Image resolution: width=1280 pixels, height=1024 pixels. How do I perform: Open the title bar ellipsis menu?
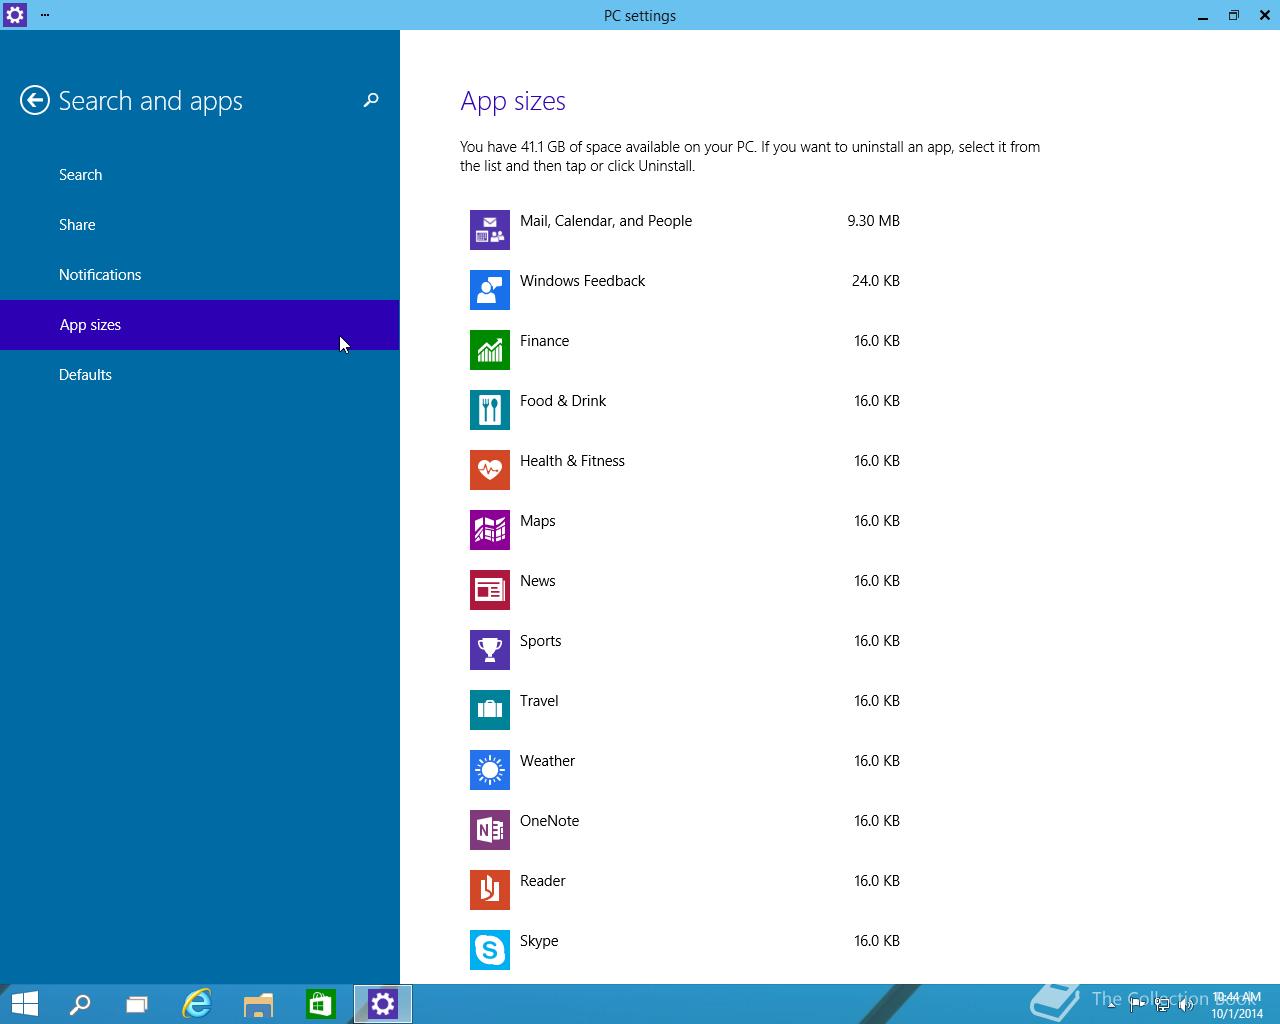point(45,15)
